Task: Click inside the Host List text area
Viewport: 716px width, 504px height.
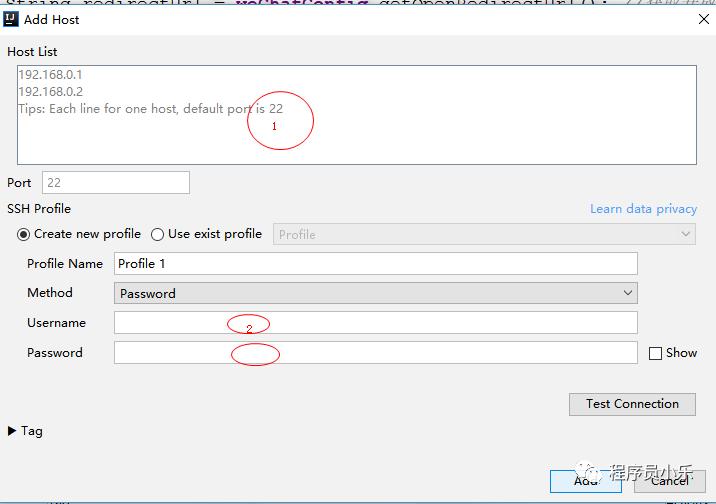Action: click(x=357, y=115)
